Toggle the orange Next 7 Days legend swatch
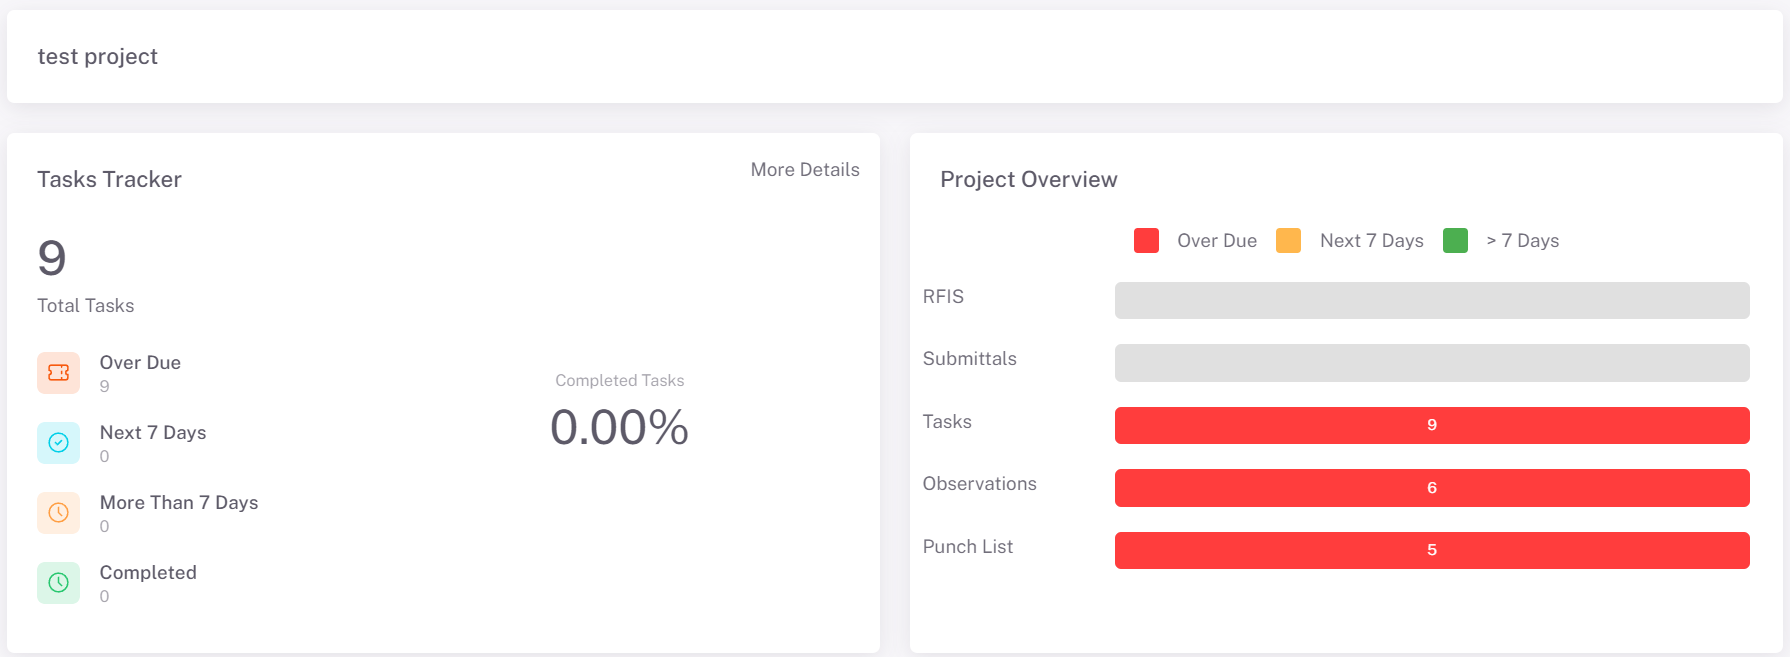The image size is (1790, 657). (1288, 241)
